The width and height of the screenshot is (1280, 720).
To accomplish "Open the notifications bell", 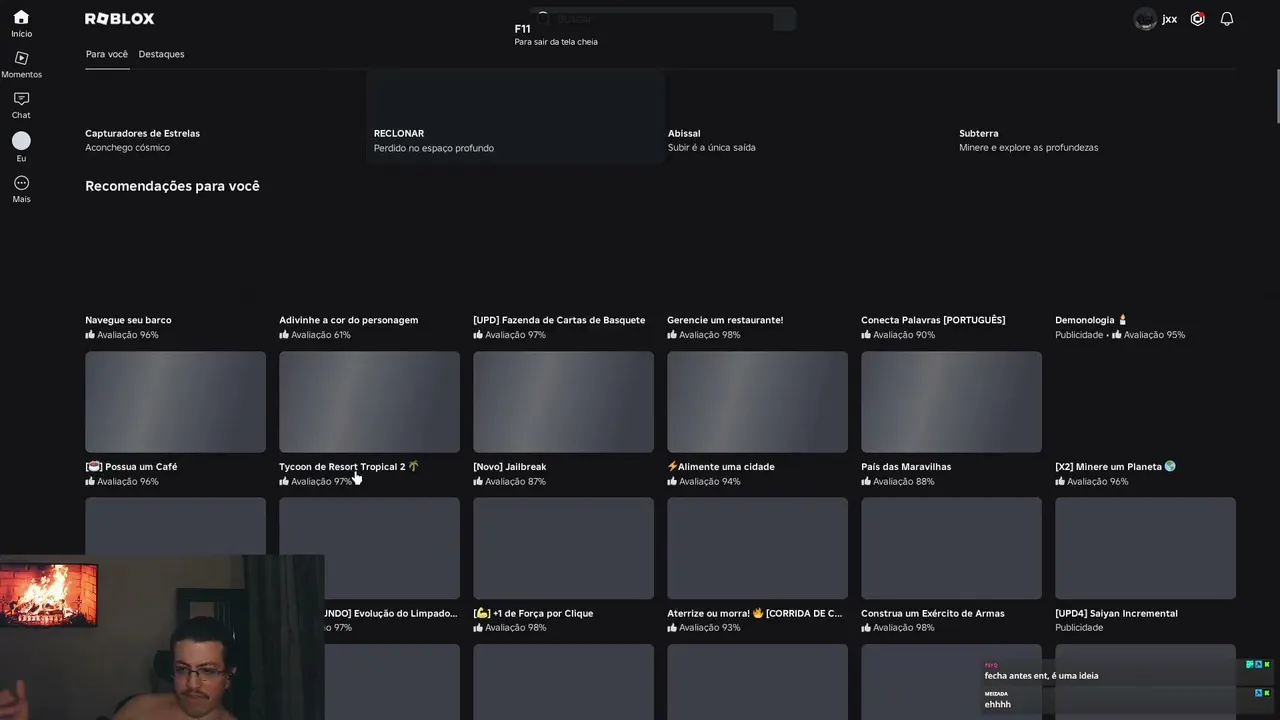I will (x=1227, y=19).
